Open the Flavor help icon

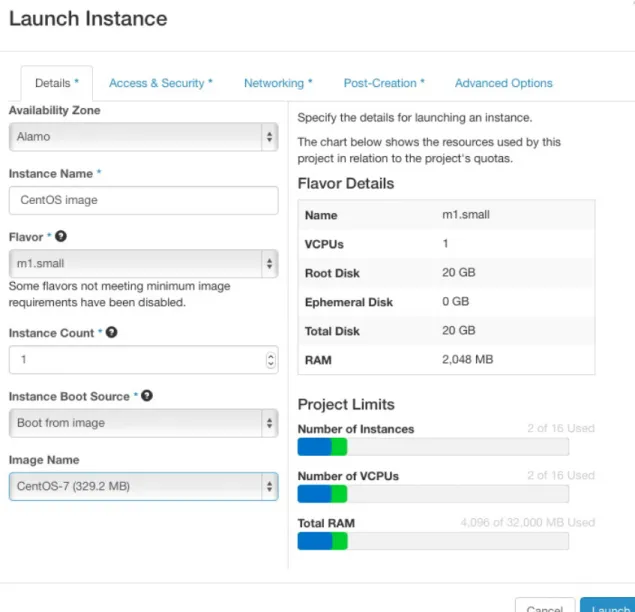pos(61,236)
